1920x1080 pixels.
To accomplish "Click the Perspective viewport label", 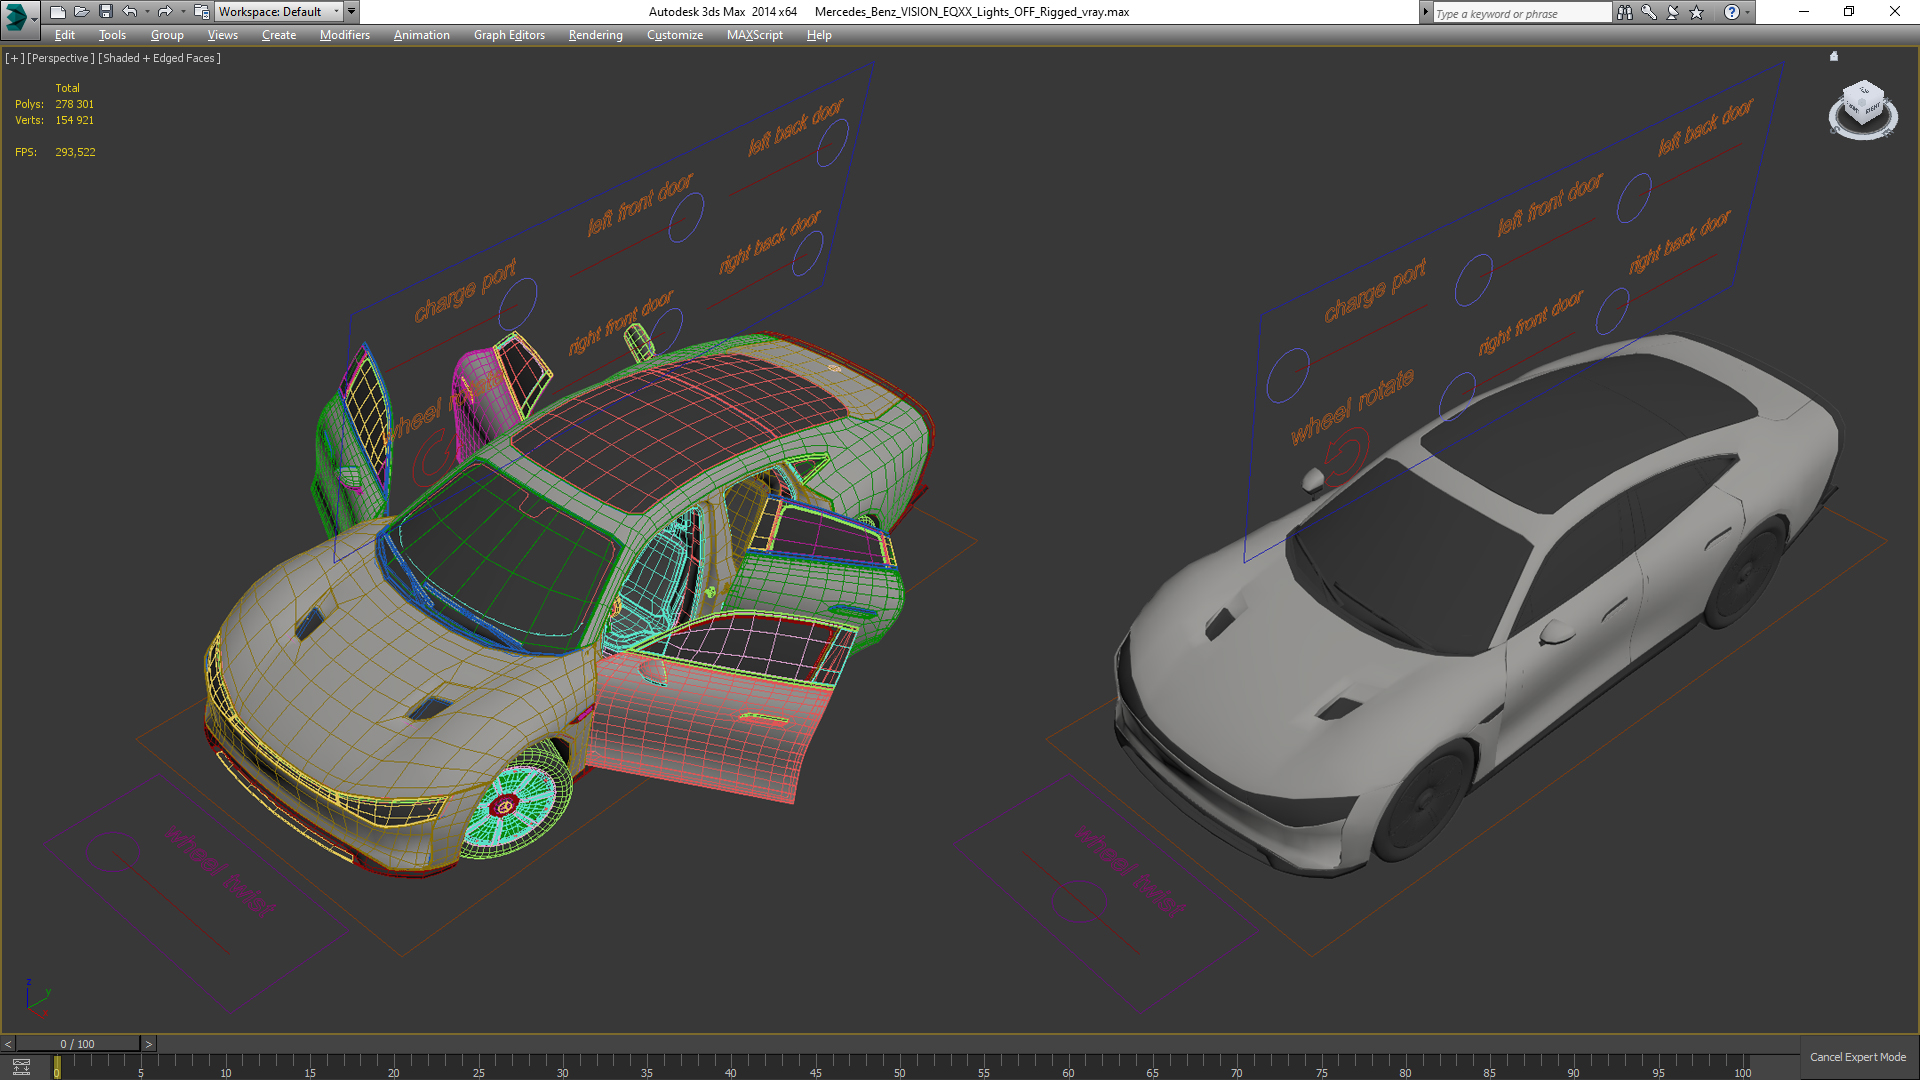I will [x=60, y=58].
